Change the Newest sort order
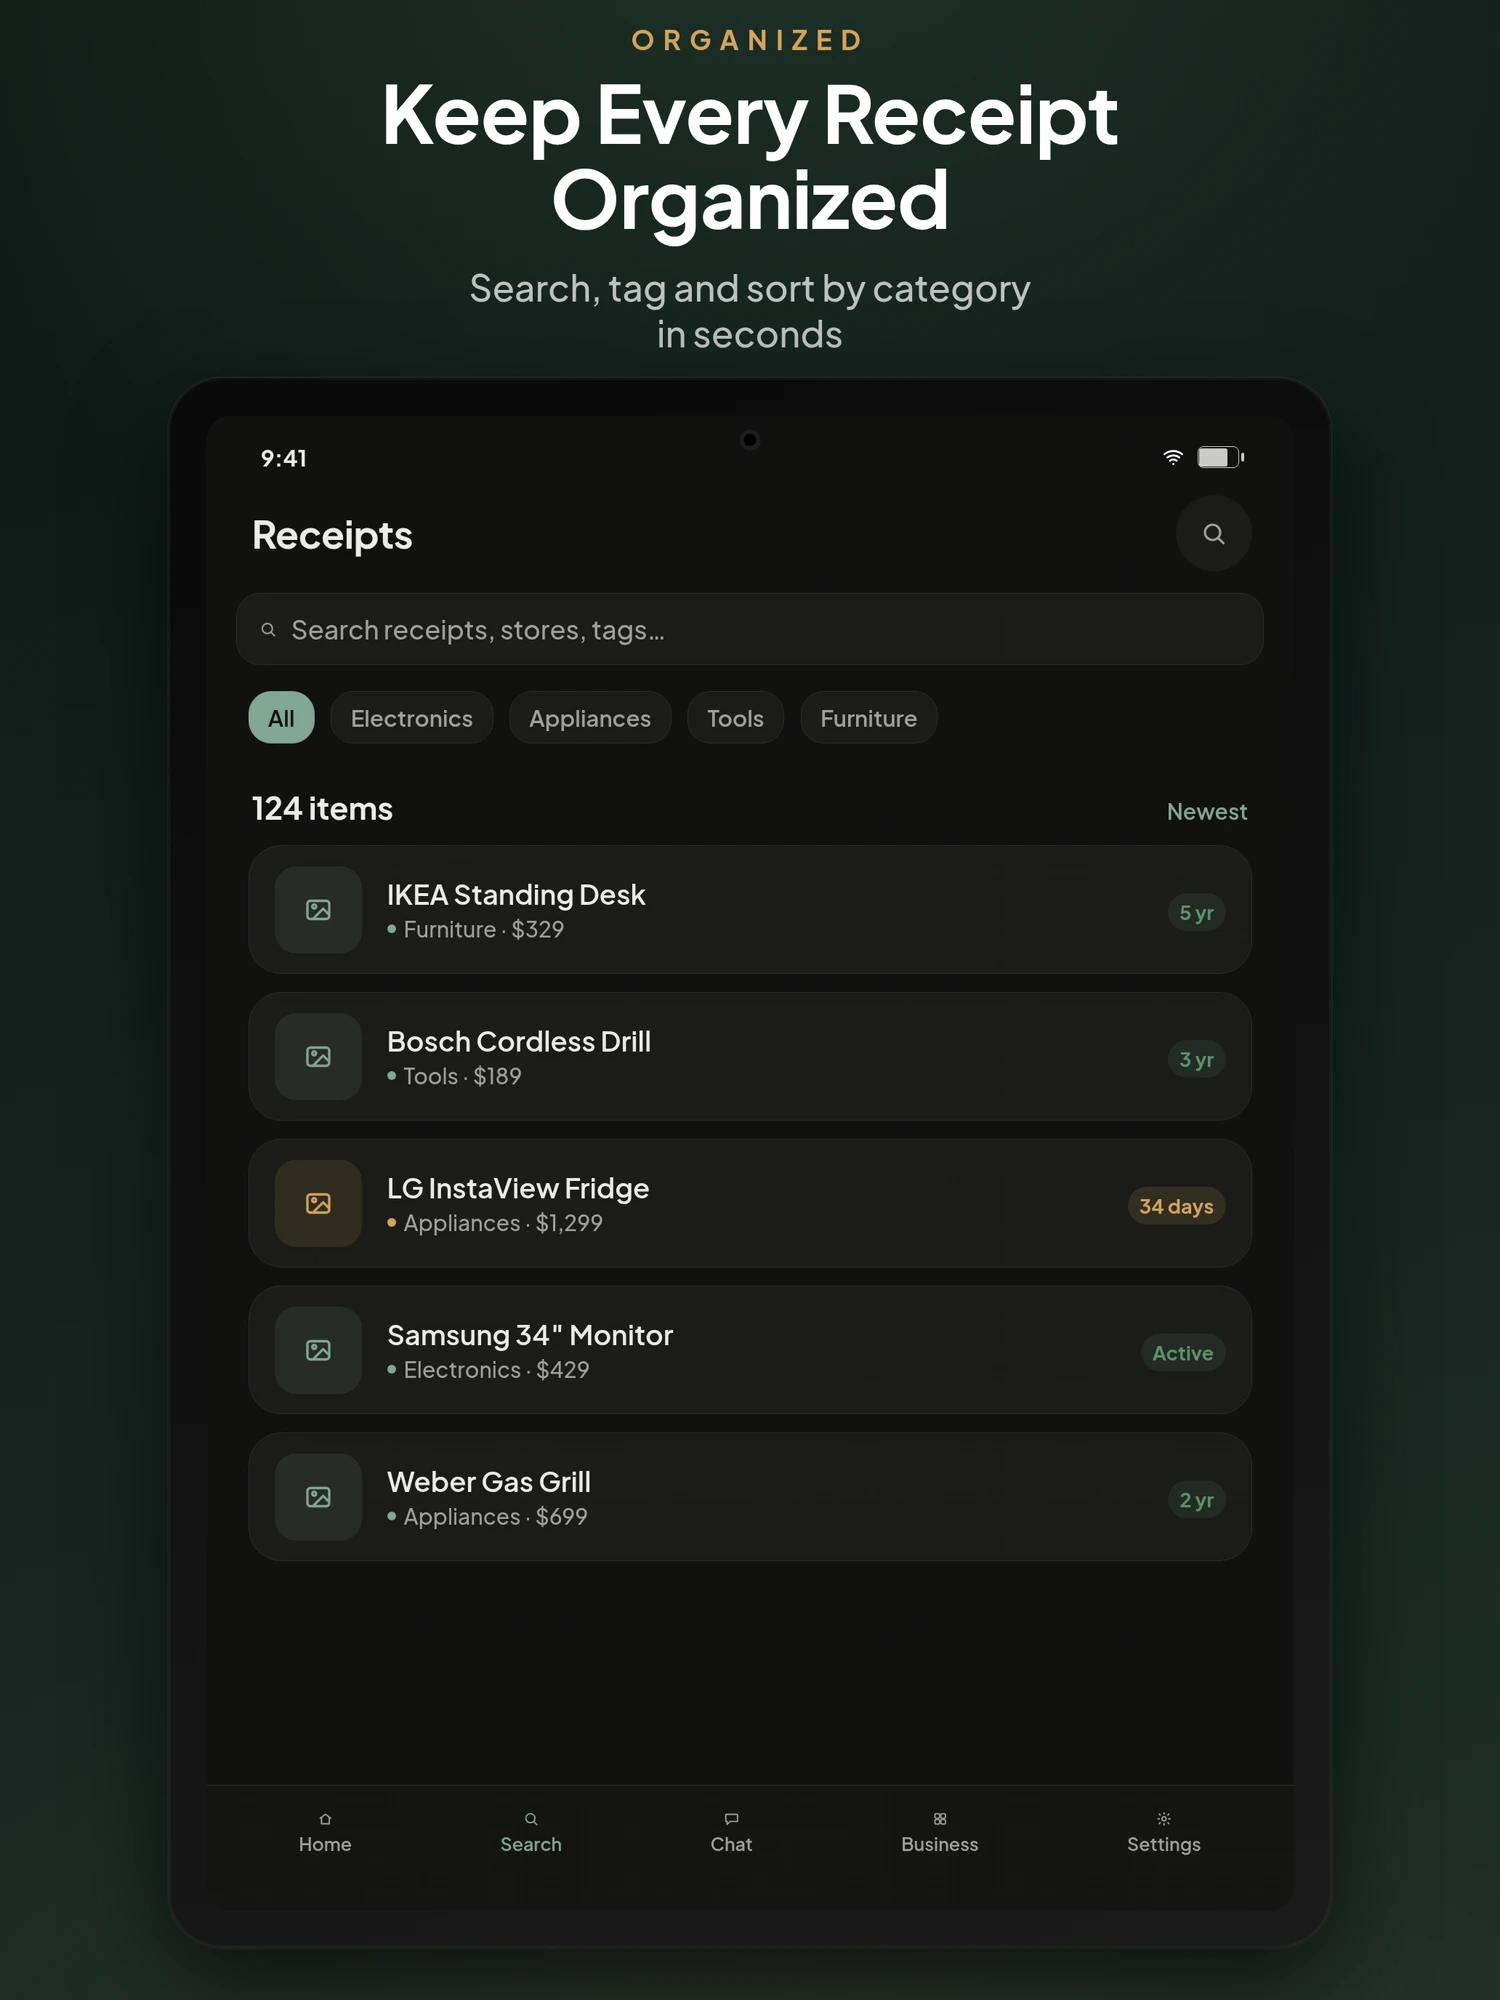Image resolution: width=1500 pixels, height=2000 pixels. (1207, 812)
